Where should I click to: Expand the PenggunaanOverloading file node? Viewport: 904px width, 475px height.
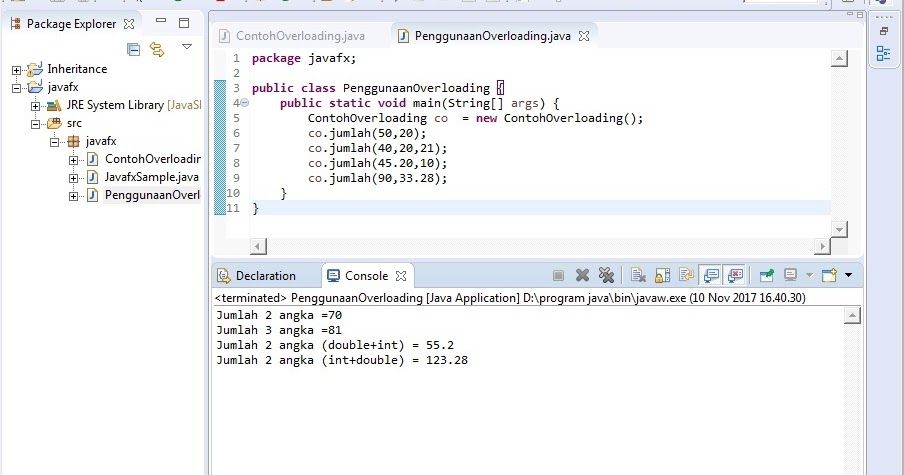[x=73, y=196]
